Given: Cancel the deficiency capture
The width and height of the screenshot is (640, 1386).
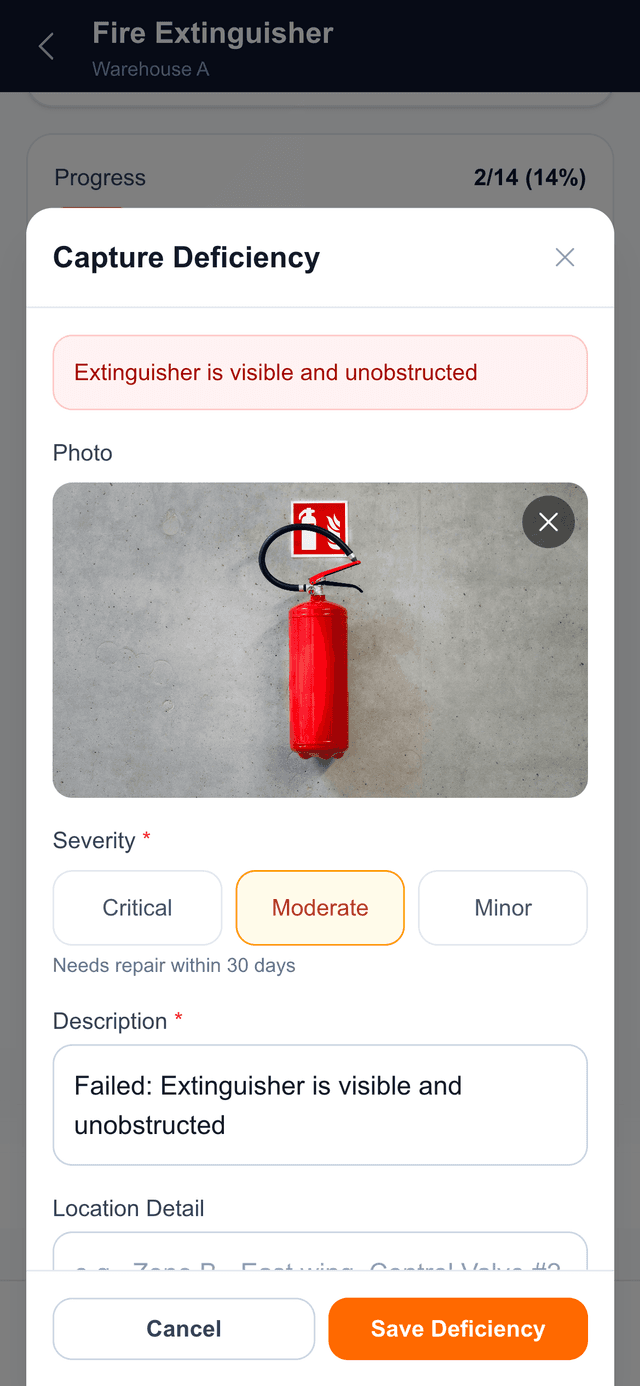Looking at the screenshot, I should (x=184, y=1329).
